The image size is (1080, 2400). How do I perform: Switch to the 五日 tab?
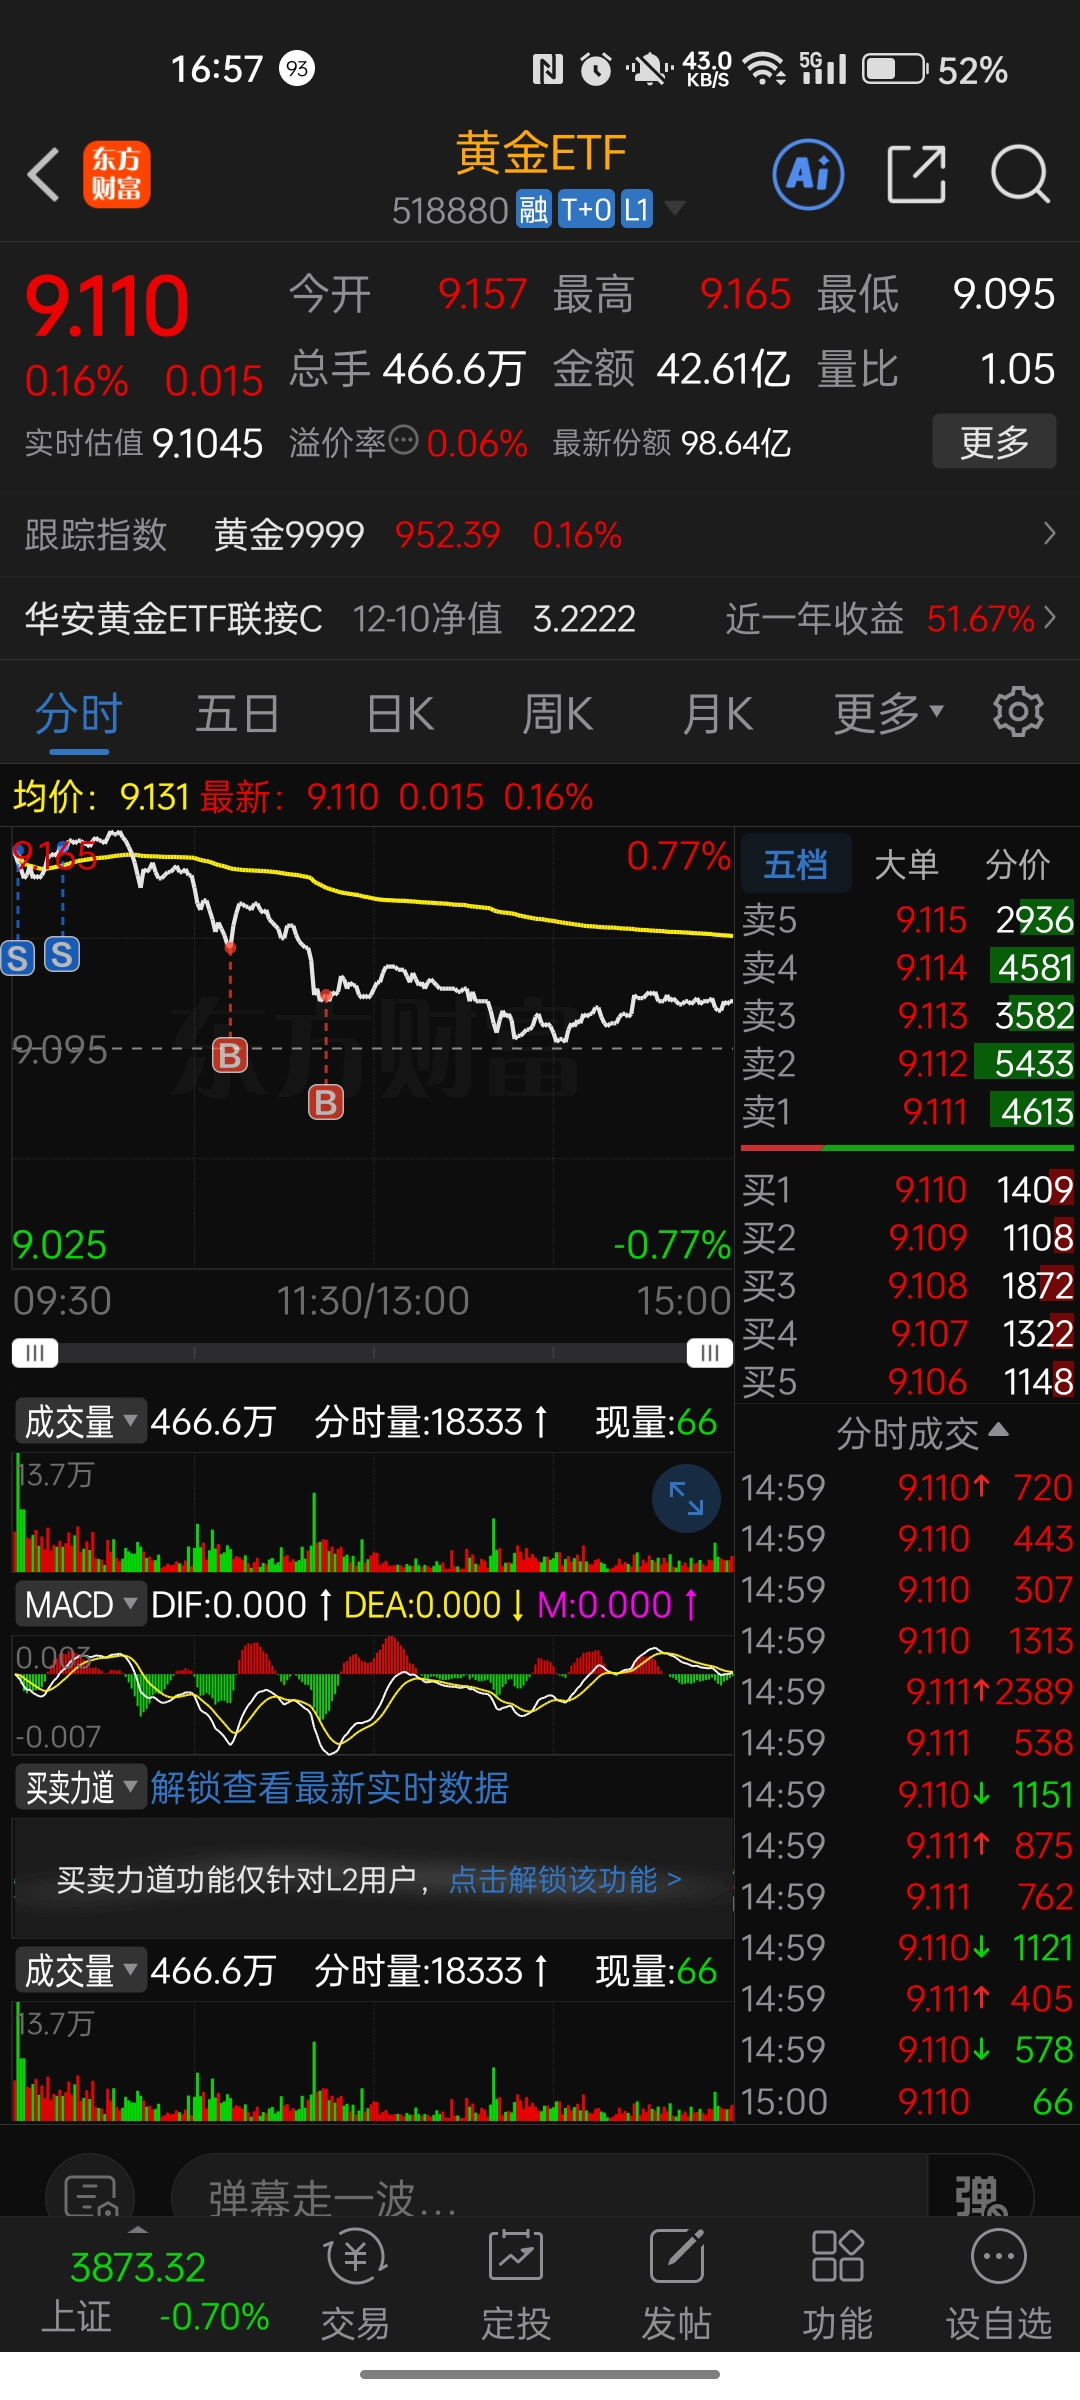237,713
